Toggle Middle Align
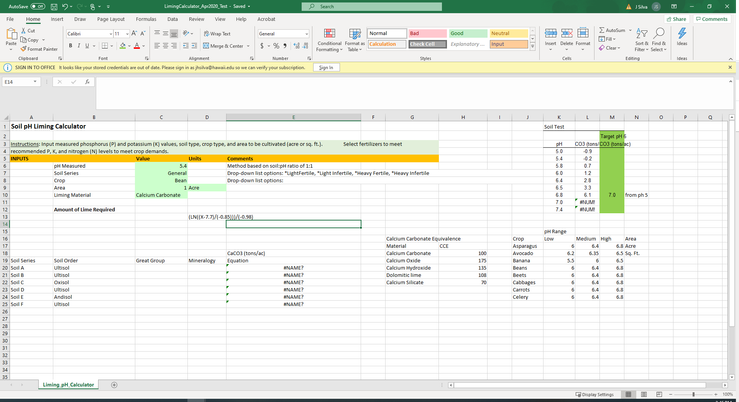The image size is (739, 402). (165, 33)
